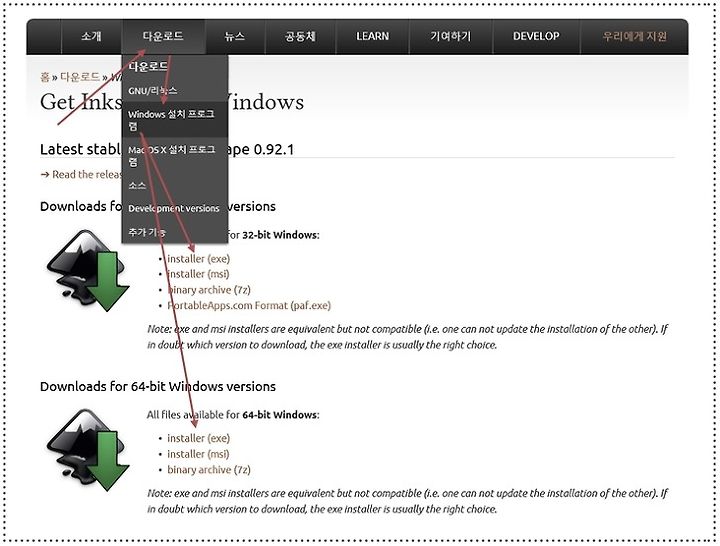The image size is (720, 546).
Task: Select the Downloads for 64-bit Windows versions heading
Action: coord(158,387)
